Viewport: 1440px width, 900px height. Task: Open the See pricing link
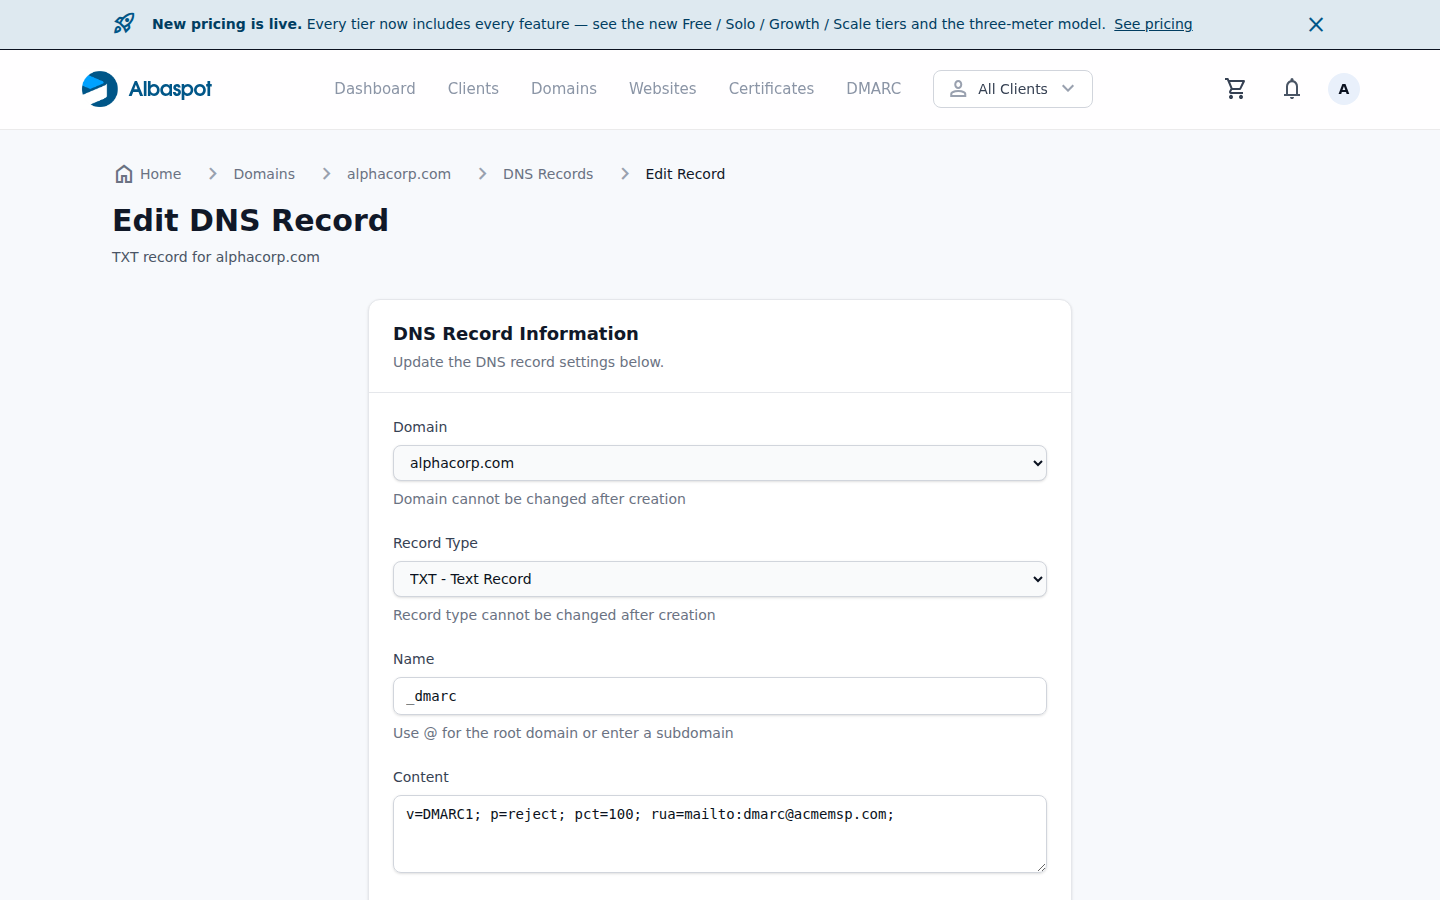pyautogui.click(x=1153, y=24)
